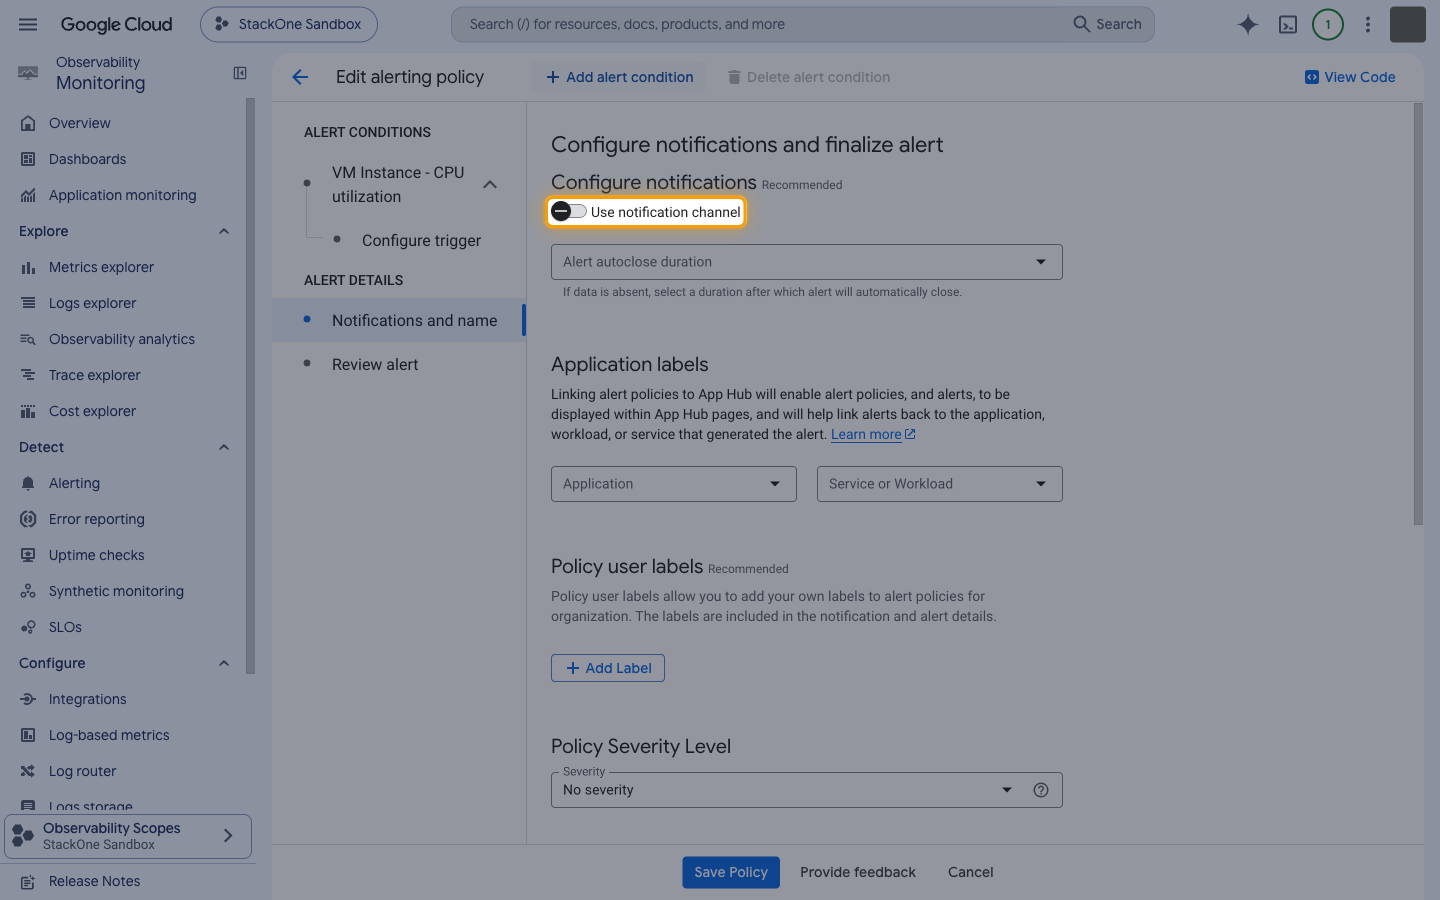
Task: Click the Error reporting icon
Action: click(x=28, y=519)
